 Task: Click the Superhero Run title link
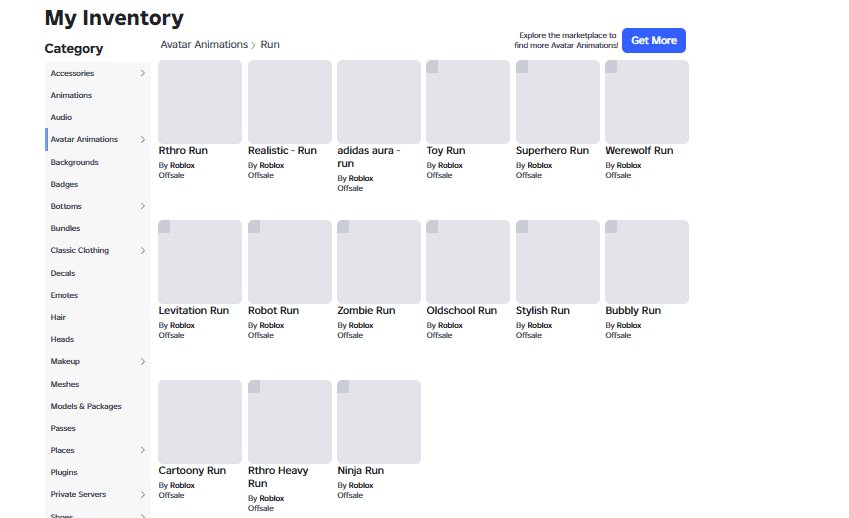point(552,150)
